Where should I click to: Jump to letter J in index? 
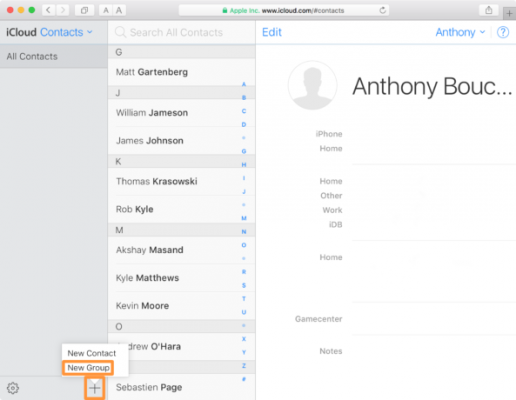click(244, 192)
